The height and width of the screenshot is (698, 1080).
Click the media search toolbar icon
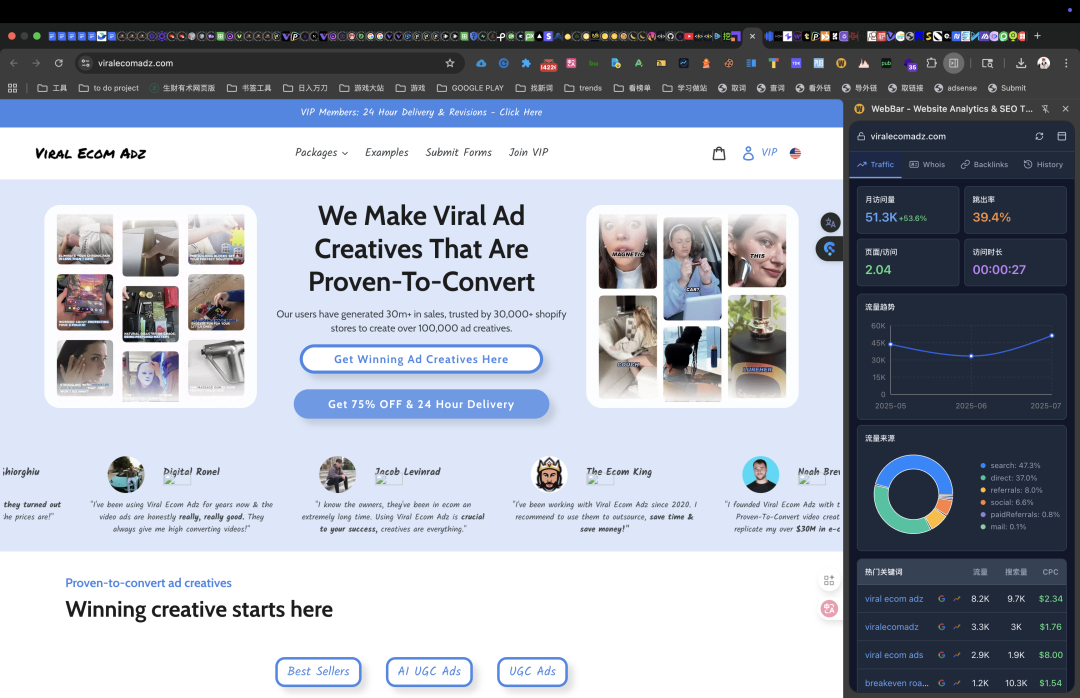point(987,63)
